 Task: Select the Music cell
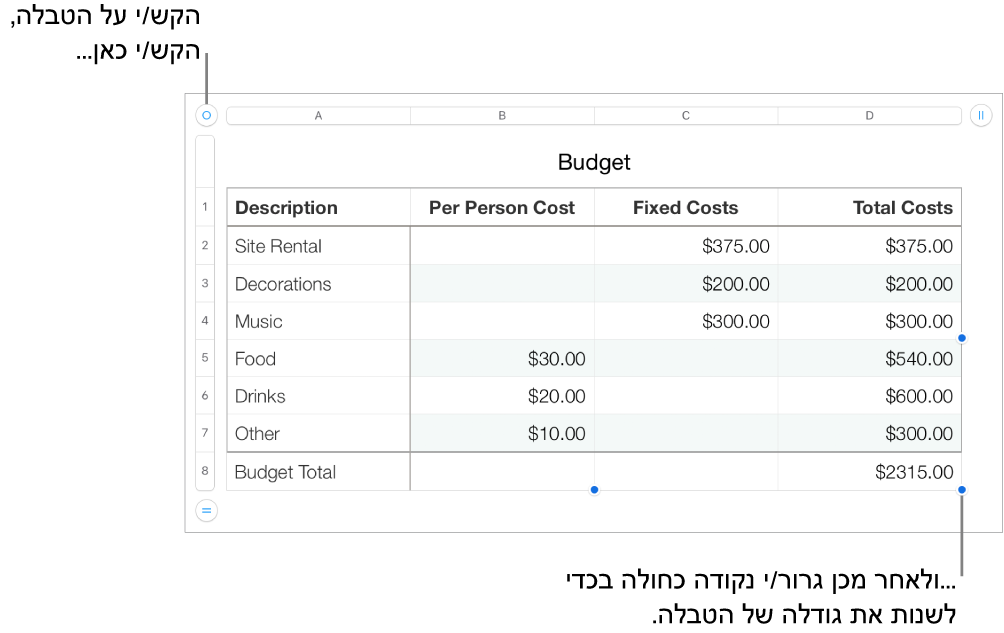pyautogui.click(x=318, y=321)
